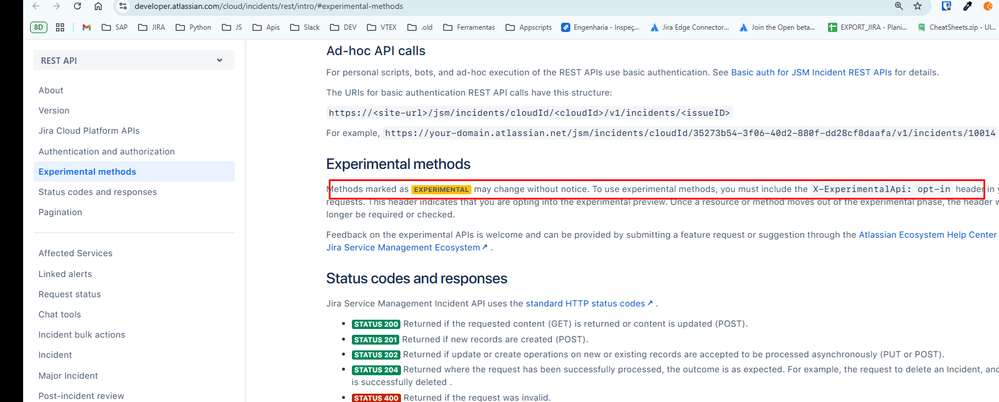Image resolution: width=999 pixels, height=402 pixels.
Task: Click the STATUS 204 badge
Action: click(x=376, y=370)
